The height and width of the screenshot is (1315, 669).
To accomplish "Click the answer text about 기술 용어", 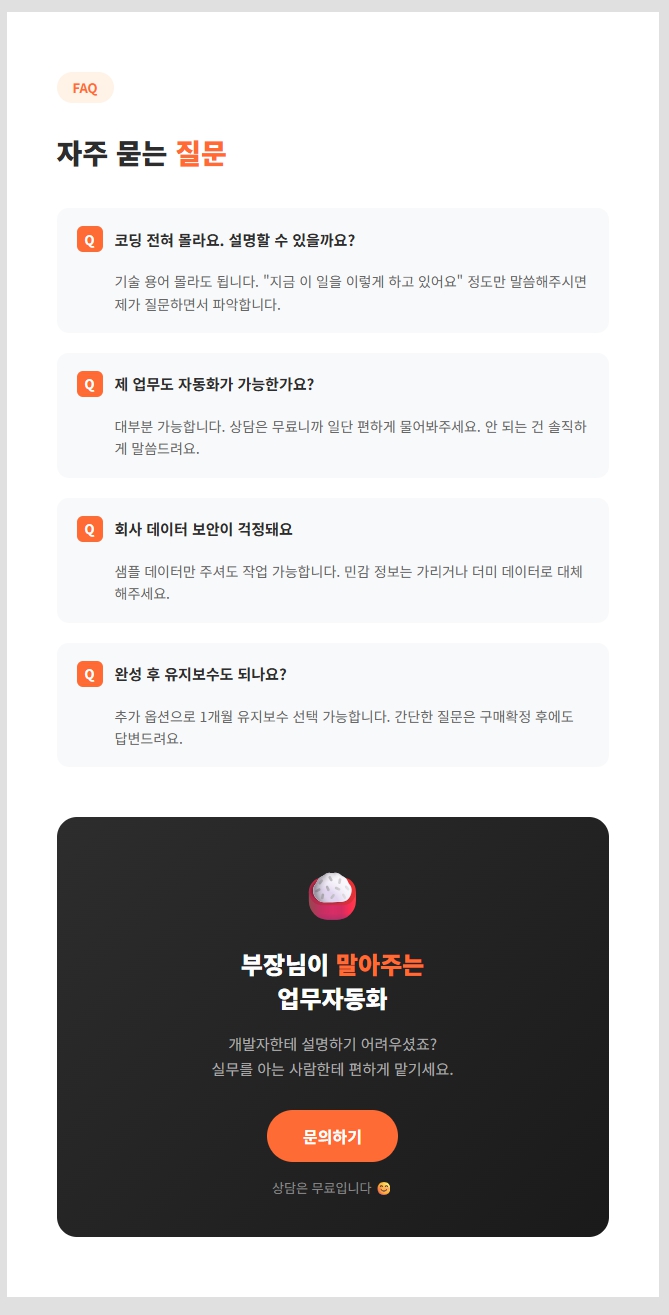I will (x=350, y=292).
